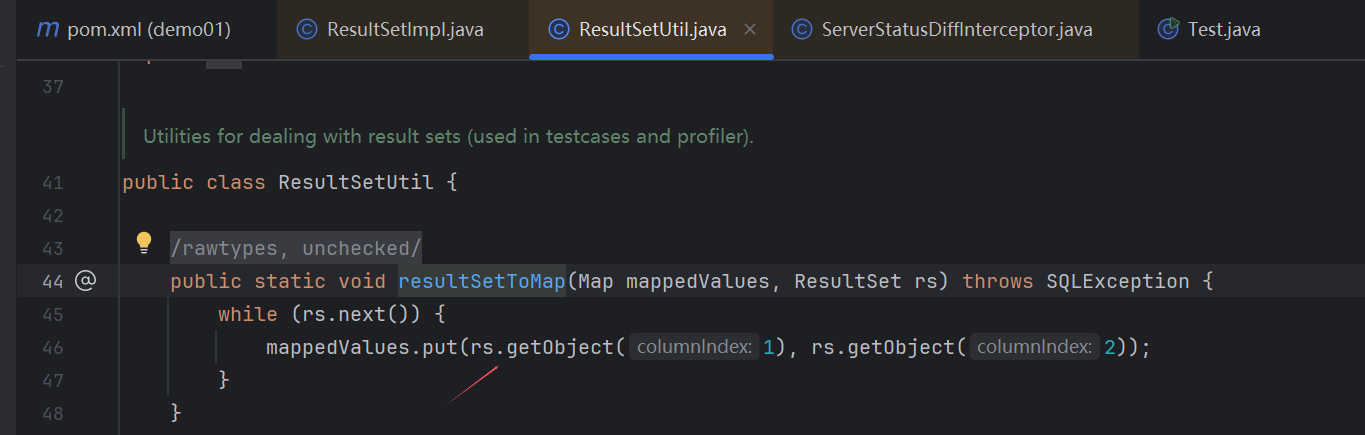This screenshot has width=1365, height=435.
Task: Click the class icon on ResultSetImpl.java tab
Action: coord(308,29)
